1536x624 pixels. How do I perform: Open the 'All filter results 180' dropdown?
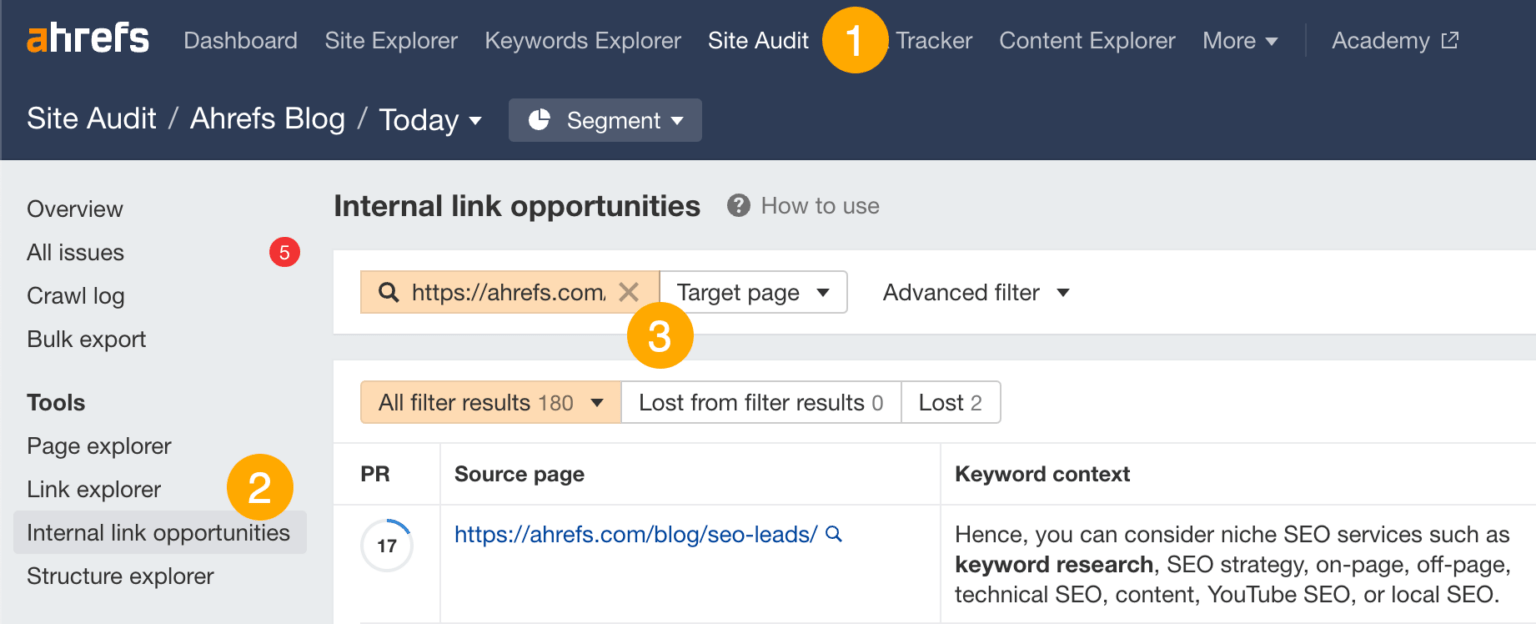(x=489, y=402)
